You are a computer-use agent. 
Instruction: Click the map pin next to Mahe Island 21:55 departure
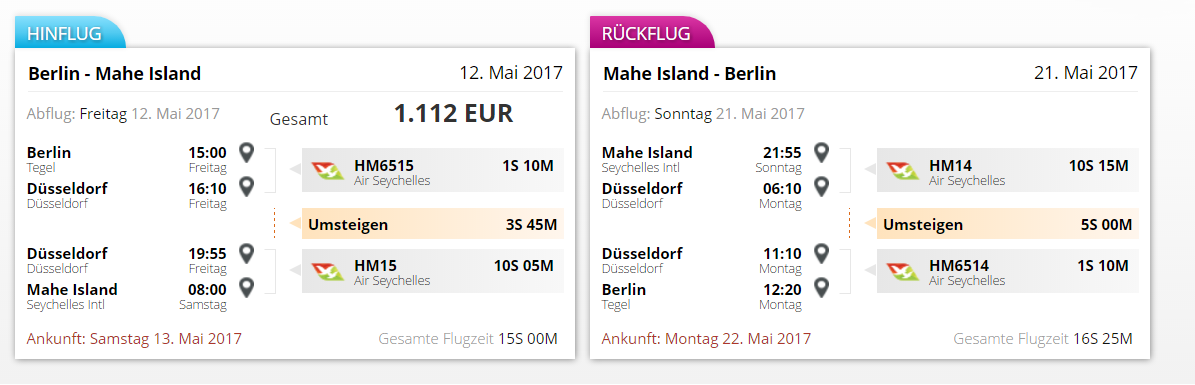pos(821,152)
